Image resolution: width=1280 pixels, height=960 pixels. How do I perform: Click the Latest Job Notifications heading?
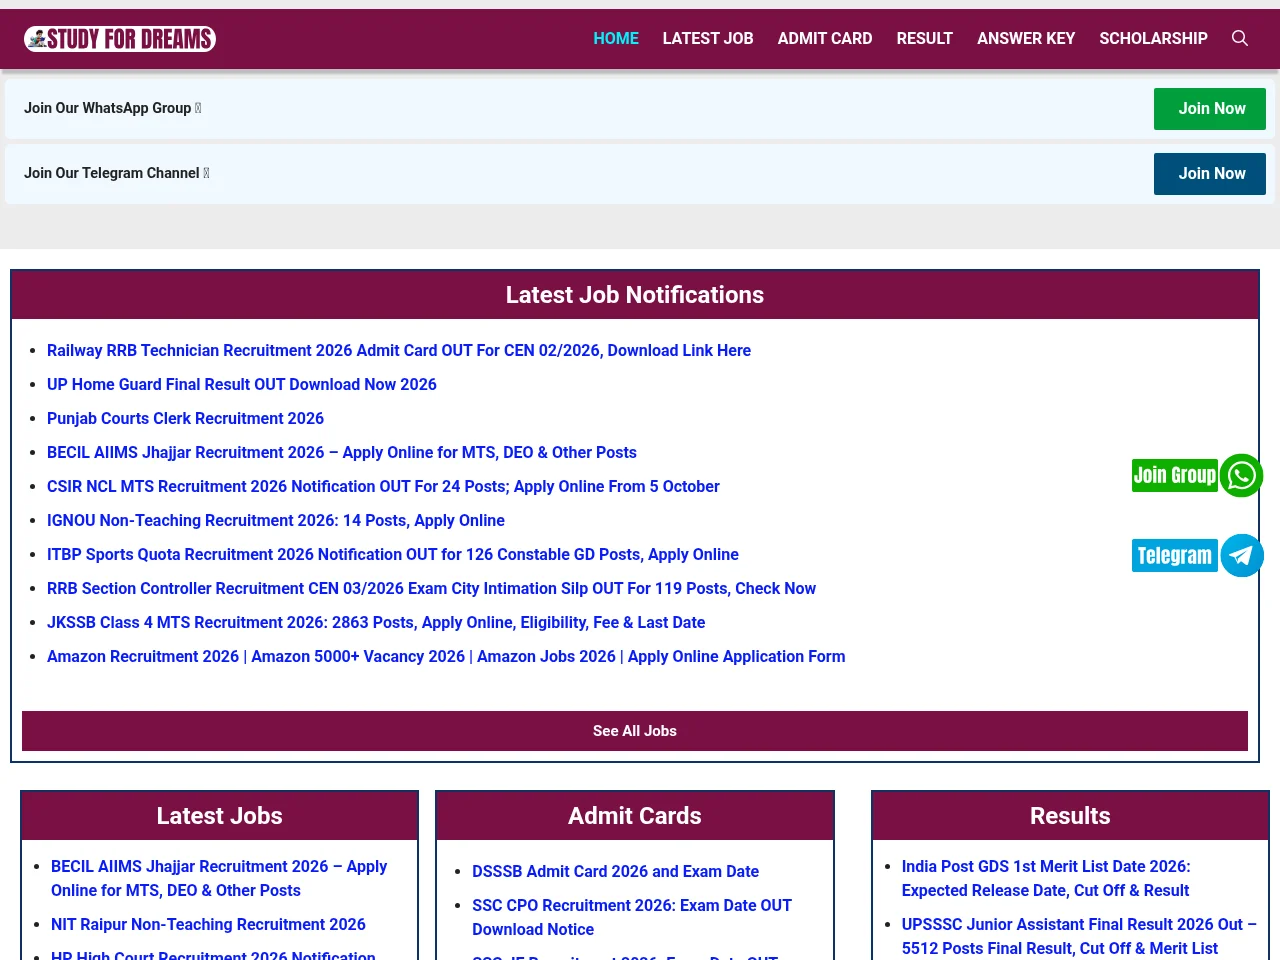635,295
